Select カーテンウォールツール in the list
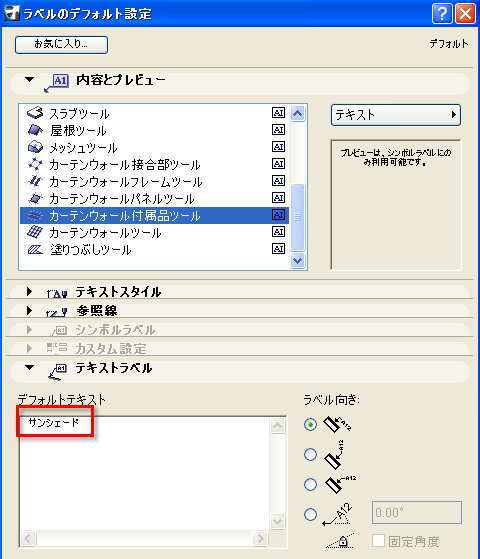Screen dimensions: 480x559 (154, 232)
